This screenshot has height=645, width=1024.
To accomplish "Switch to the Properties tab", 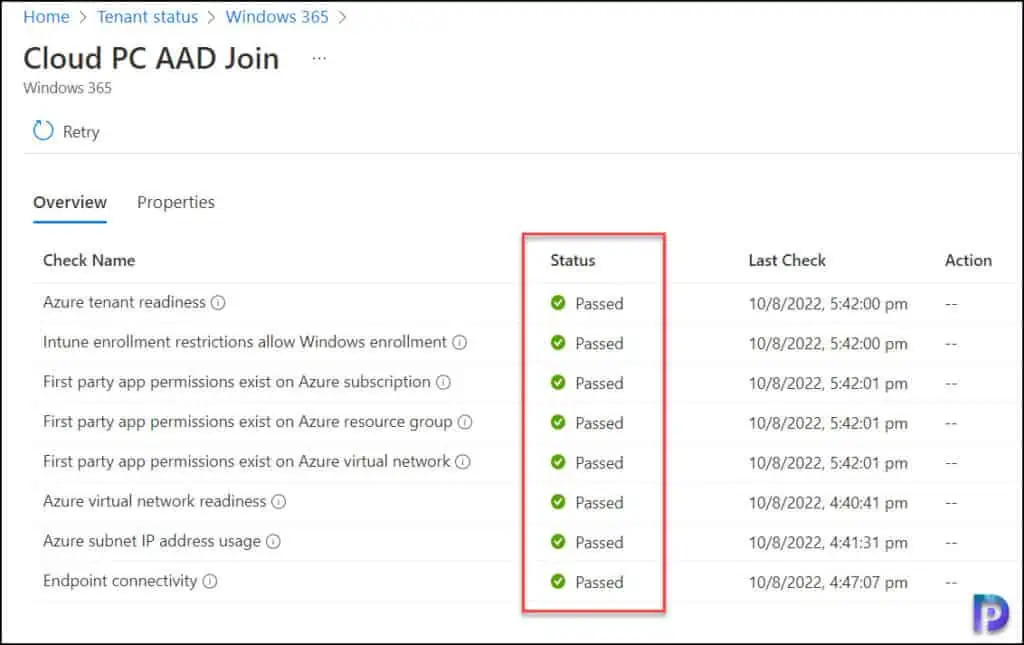I will pyautogui.click(x=176, y=202).
